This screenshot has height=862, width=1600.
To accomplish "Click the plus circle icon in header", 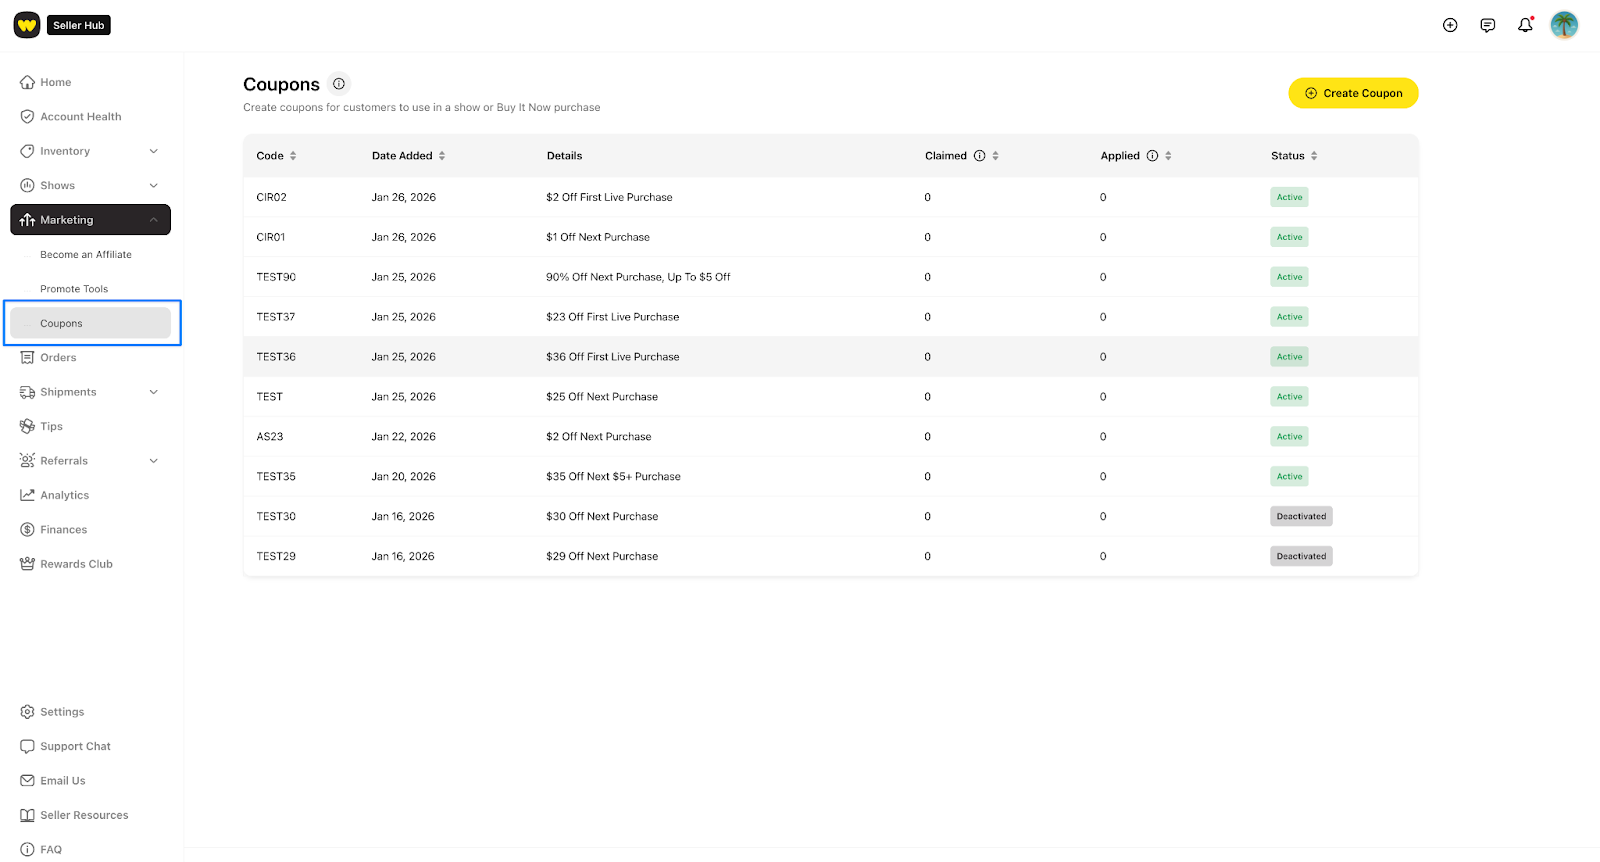I will pyautogui.click(x=1450, y=25).
